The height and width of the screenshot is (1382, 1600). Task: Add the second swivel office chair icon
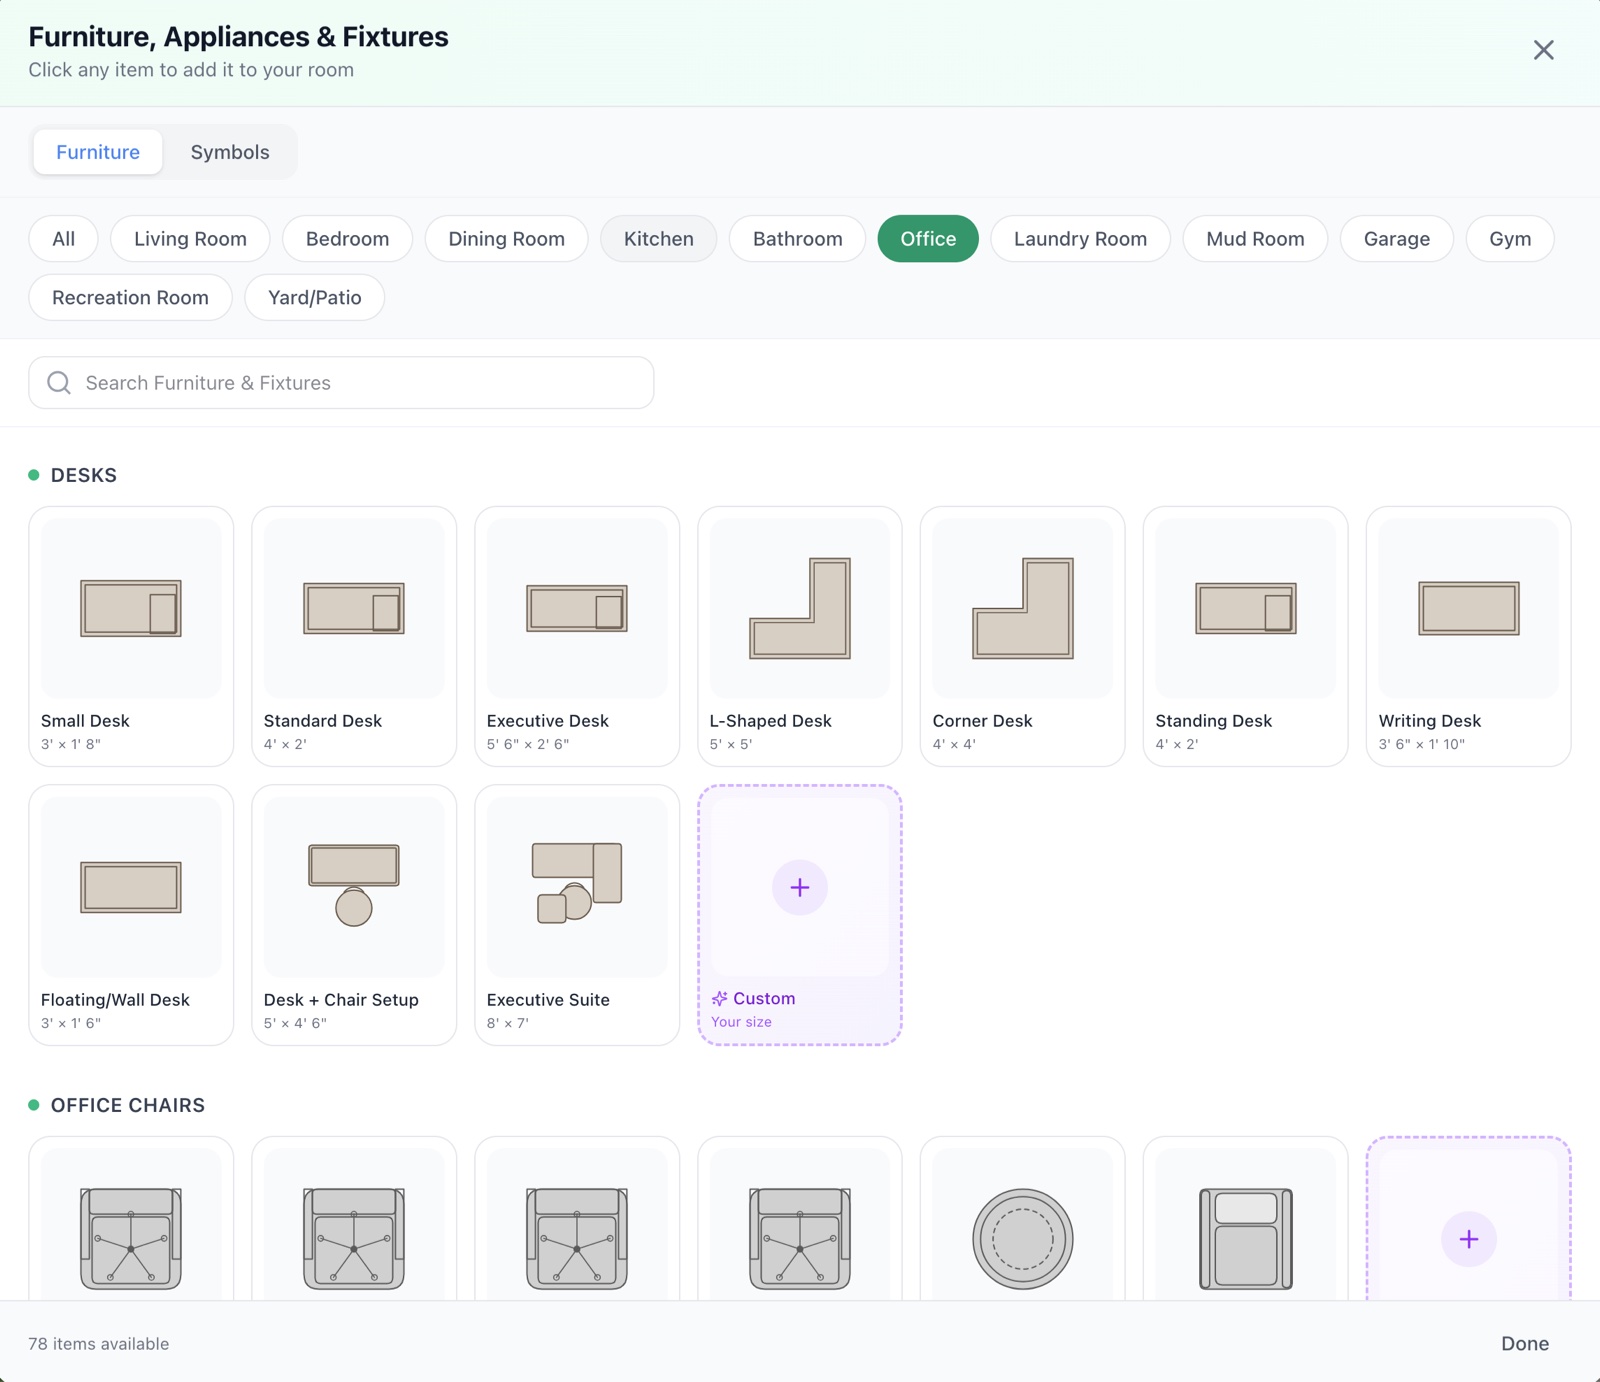click(354, 1239)
